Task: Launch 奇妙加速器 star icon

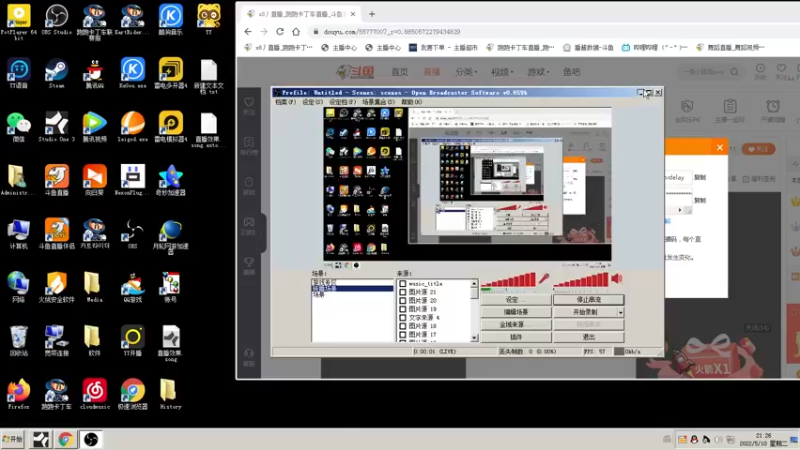Action: click(170, 180)
